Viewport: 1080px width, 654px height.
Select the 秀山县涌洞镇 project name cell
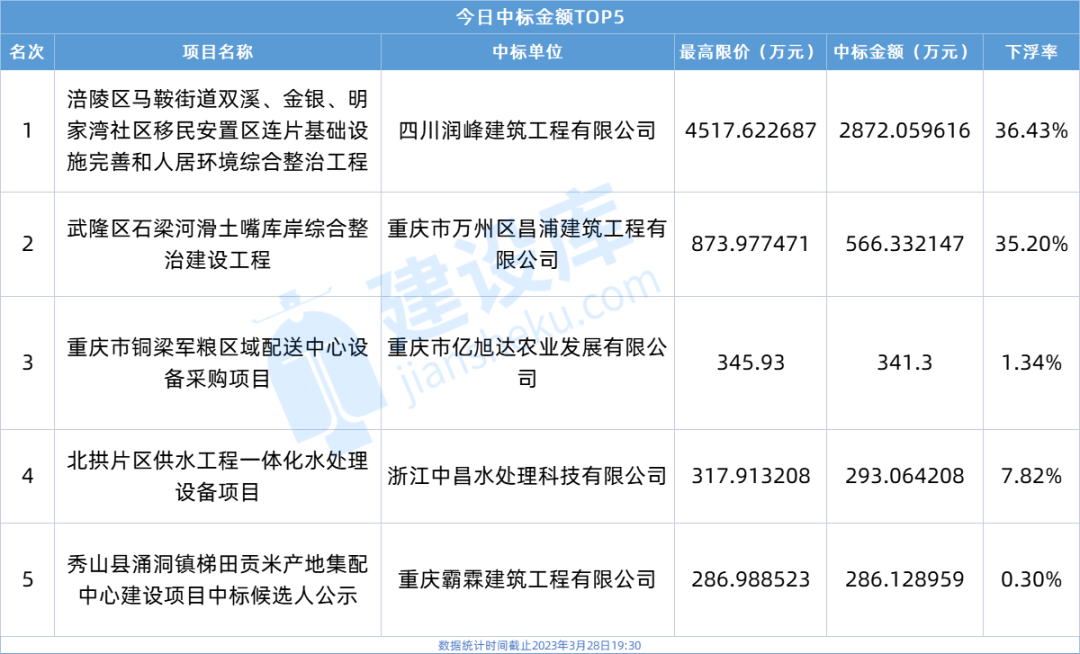coord(217,579)
